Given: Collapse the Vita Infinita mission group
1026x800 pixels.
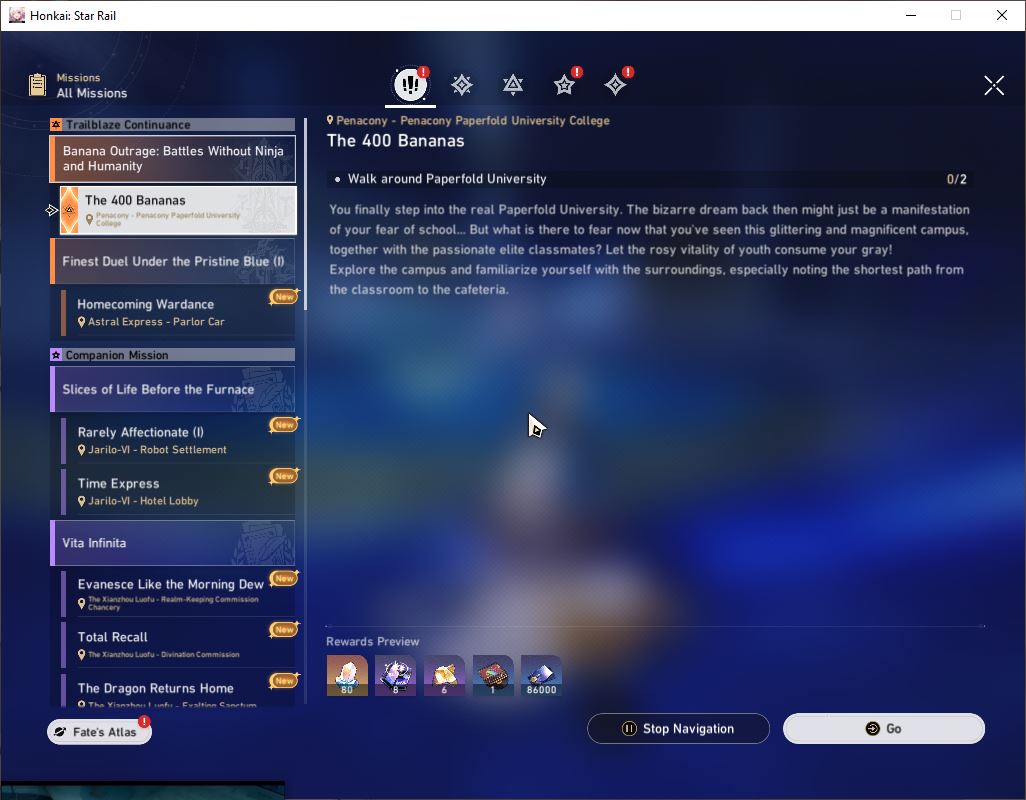Looking at the screenshot, I should (173, 543).
